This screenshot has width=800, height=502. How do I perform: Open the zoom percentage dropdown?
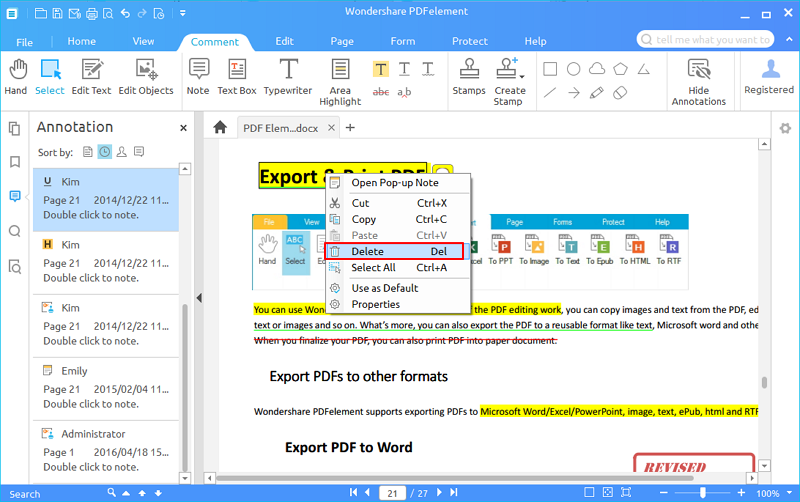click(790, 493)
